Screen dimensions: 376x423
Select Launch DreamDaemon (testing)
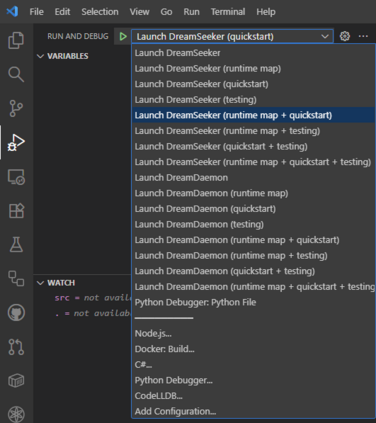pos(253,224)
